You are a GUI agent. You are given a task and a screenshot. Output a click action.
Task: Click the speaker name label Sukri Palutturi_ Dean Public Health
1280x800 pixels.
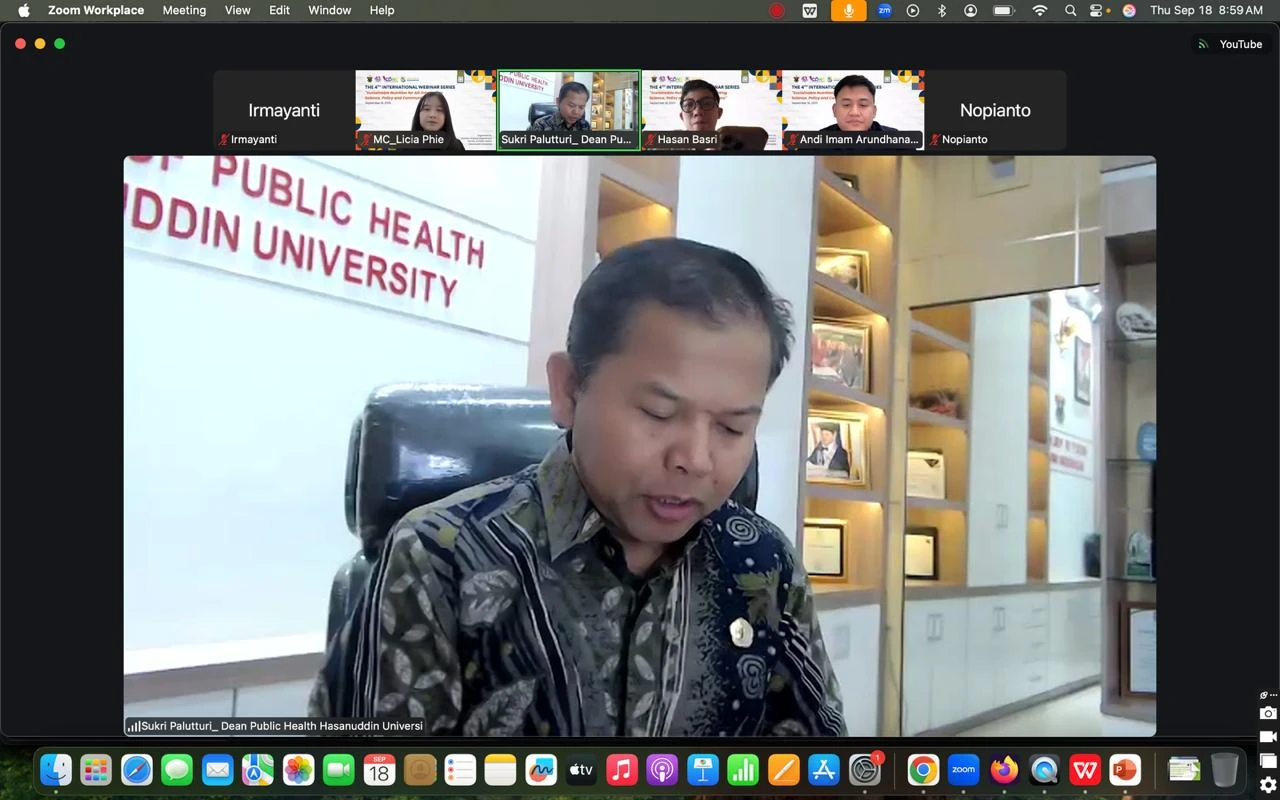[x=282, y=726]
